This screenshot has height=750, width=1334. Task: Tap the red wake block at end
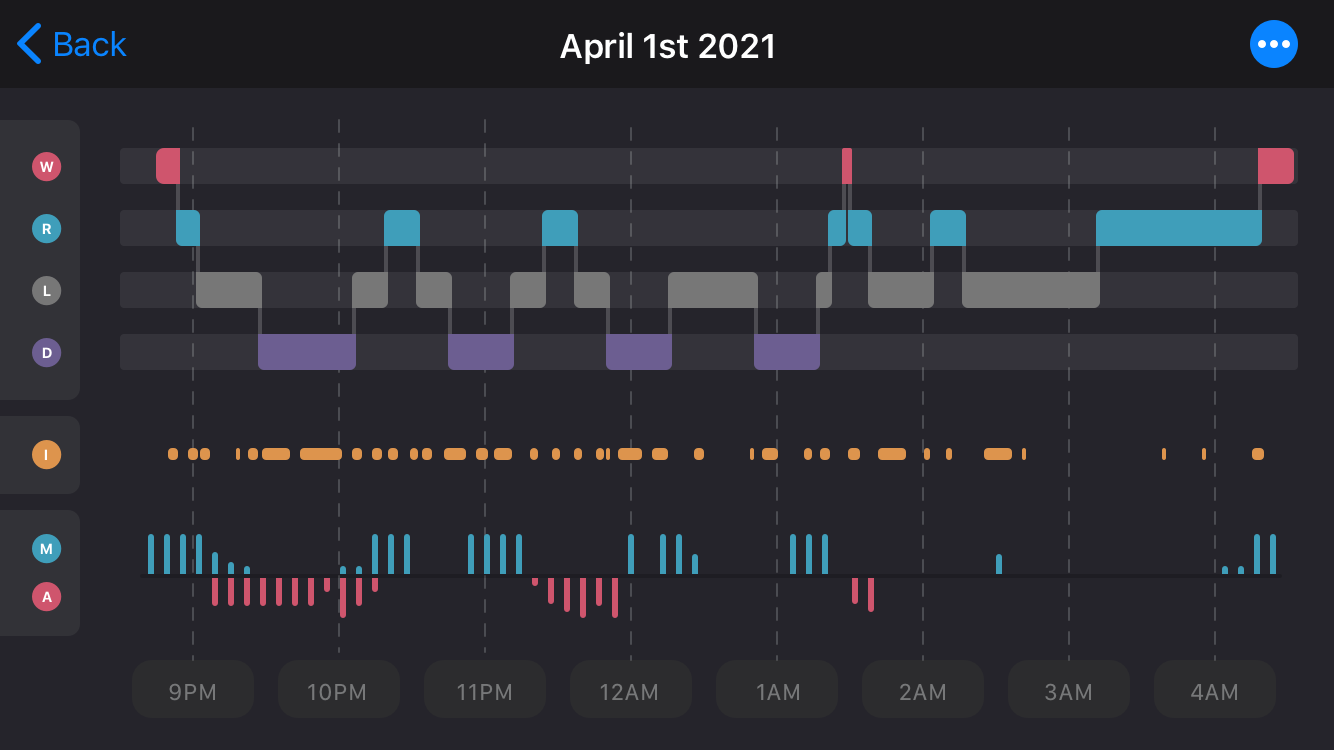coord(1275,166)
